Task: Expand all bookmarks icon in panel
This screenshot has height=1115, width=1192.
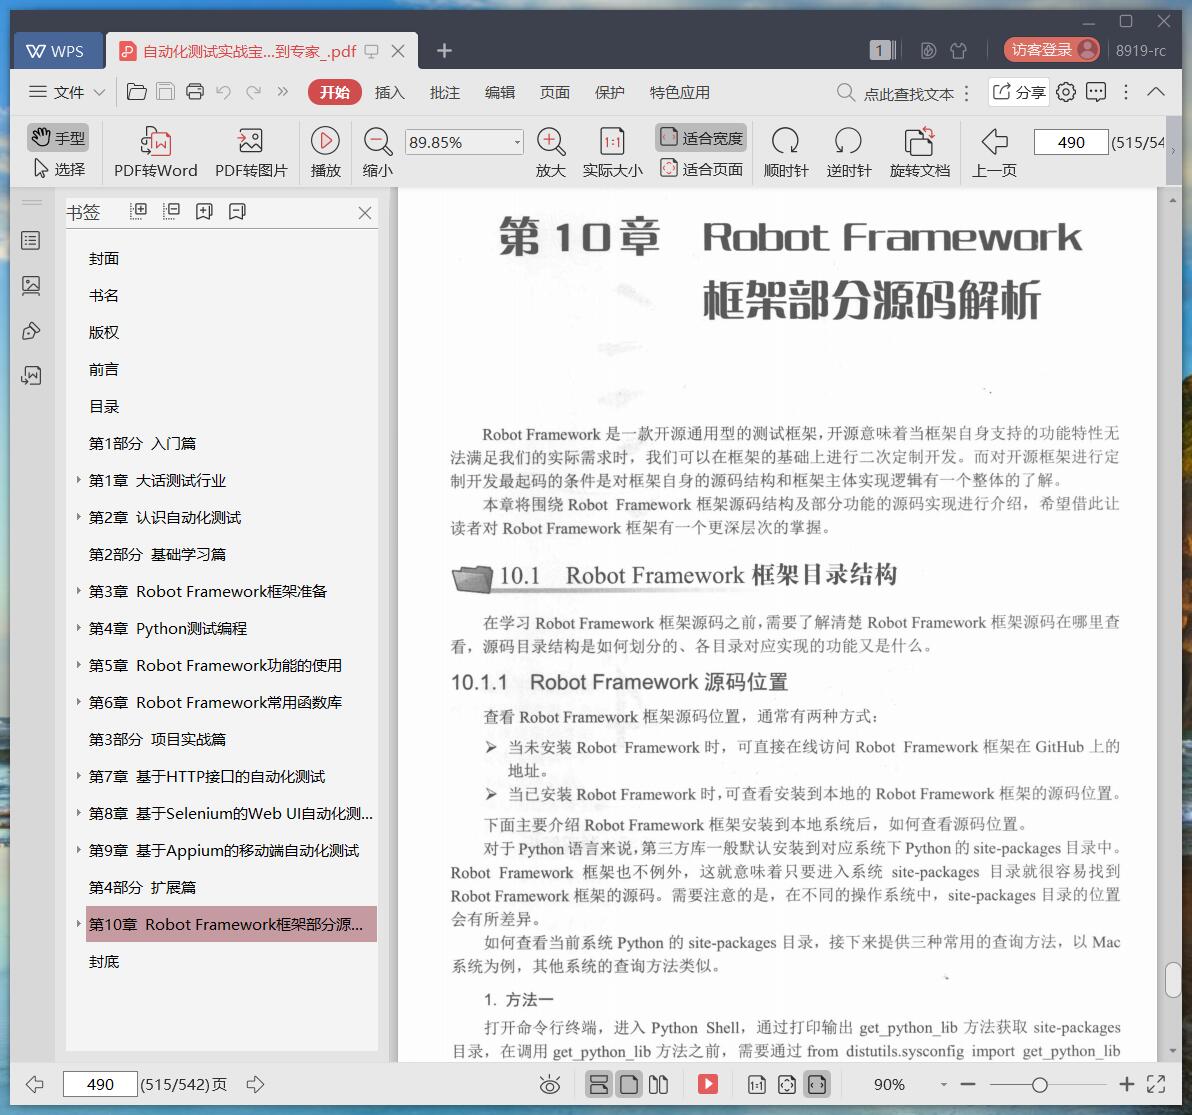Action: pyautogui.click(x=138, y=211)
